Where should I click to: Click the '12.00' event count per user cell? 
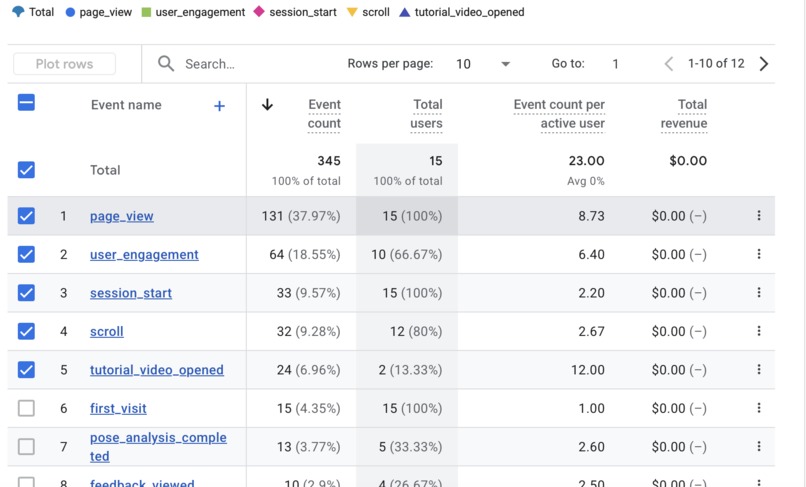[x=588, y=370]
